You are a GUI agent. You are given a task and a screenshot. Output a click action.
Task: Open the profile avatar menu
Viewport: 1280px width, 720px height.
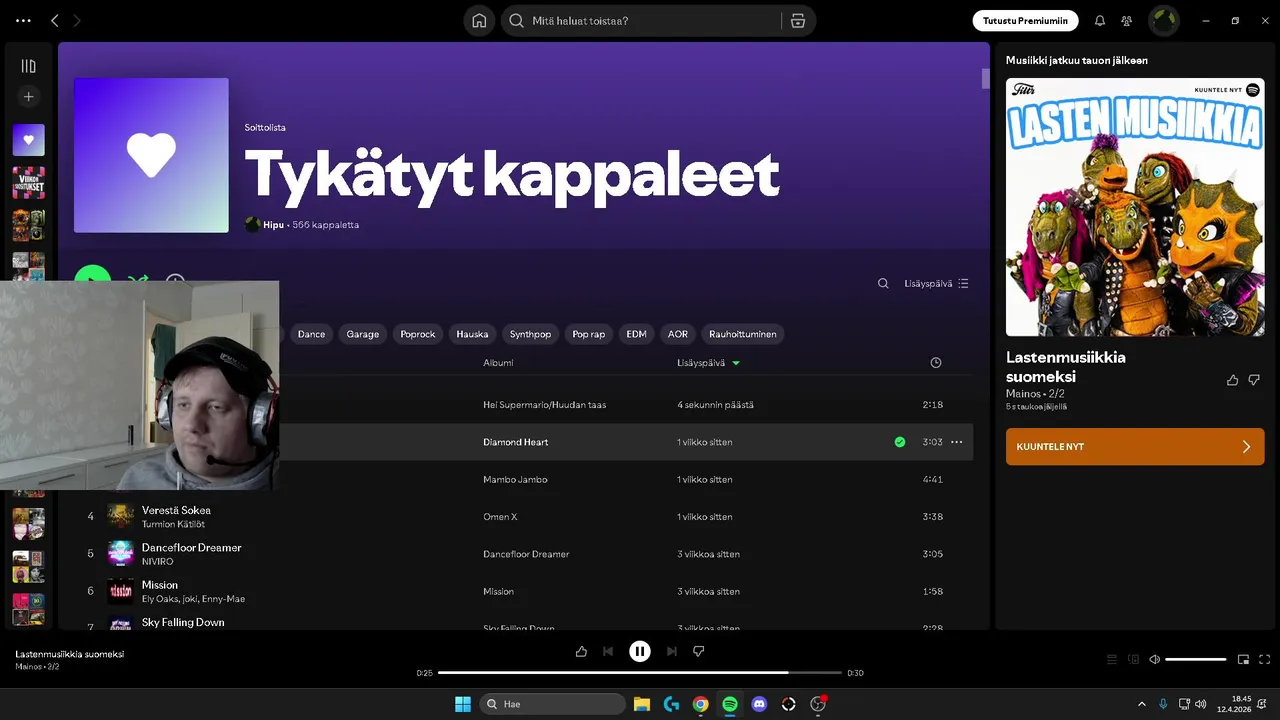tap(1163, 20)
